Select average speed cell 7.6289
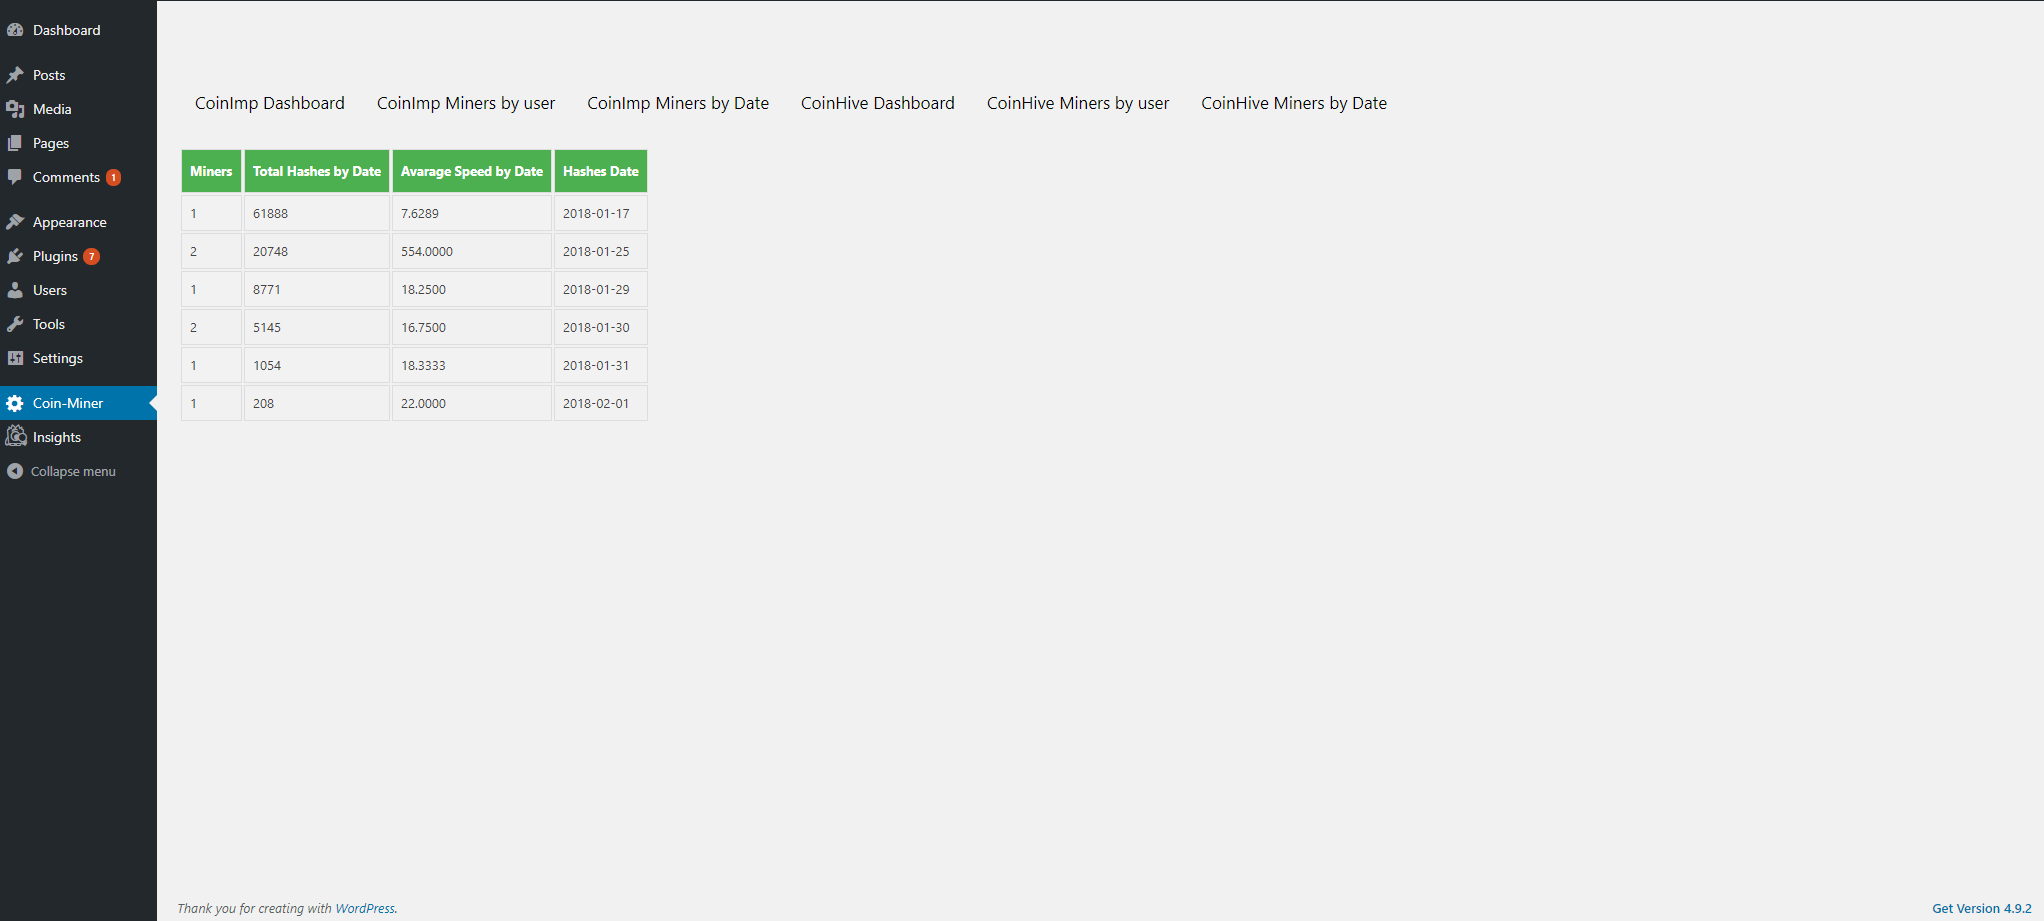This screenshot has height=921, width=2044. pos(472,213)
